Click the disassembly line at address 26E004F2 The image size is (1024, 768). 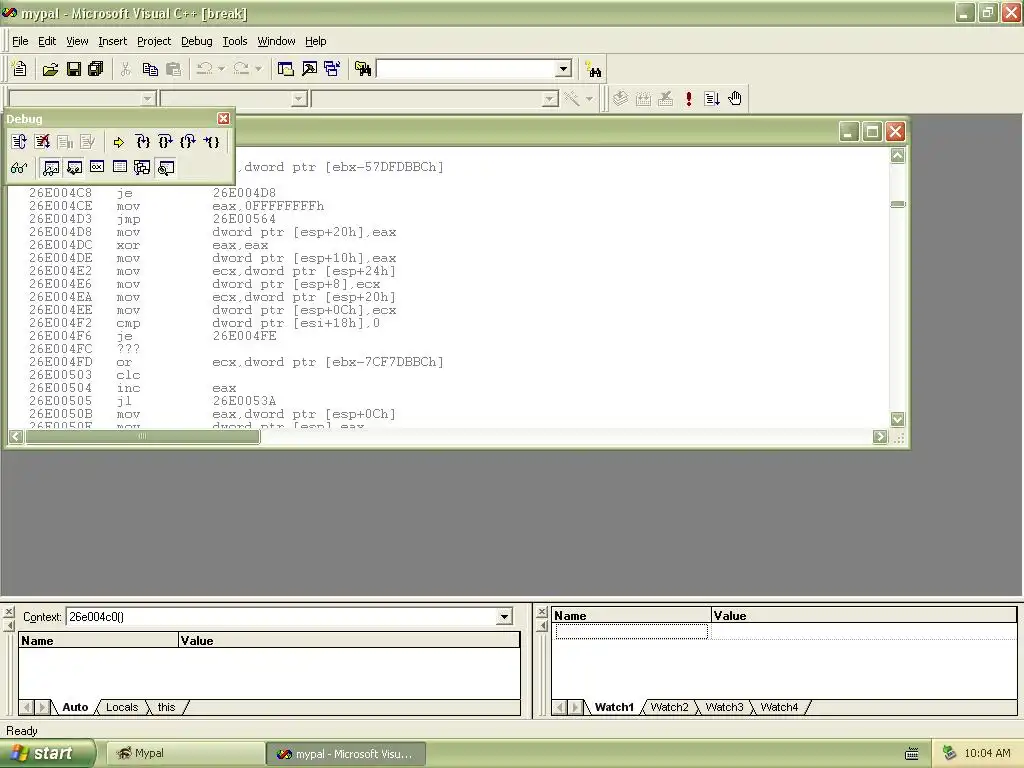click(204, 323)
